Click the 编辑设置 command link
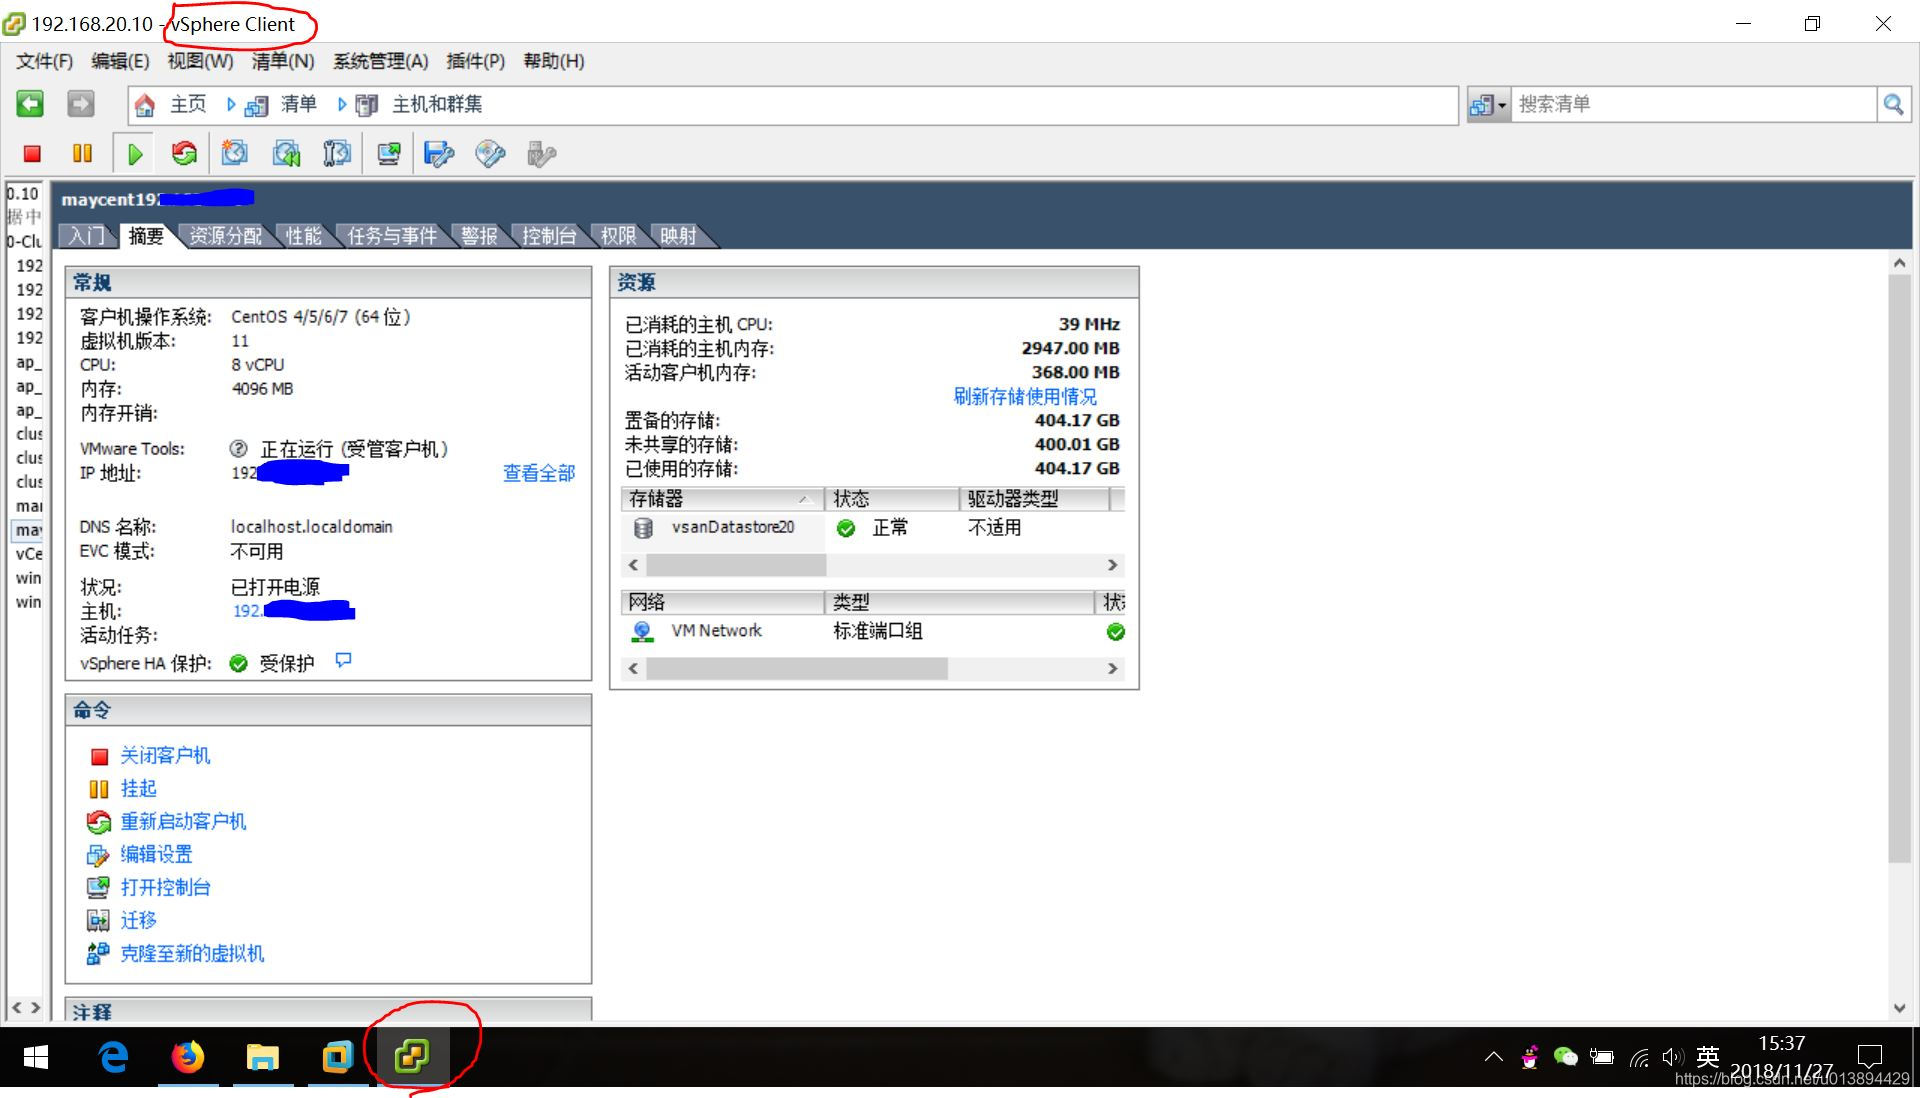This screenshot has height=1098, width=1920. click(156, 854)
